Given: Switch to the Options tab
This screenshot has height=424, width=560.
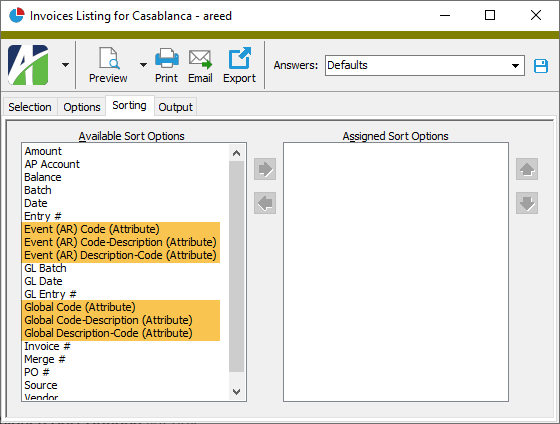Looking at the screenshot, I should coord(82,107).
